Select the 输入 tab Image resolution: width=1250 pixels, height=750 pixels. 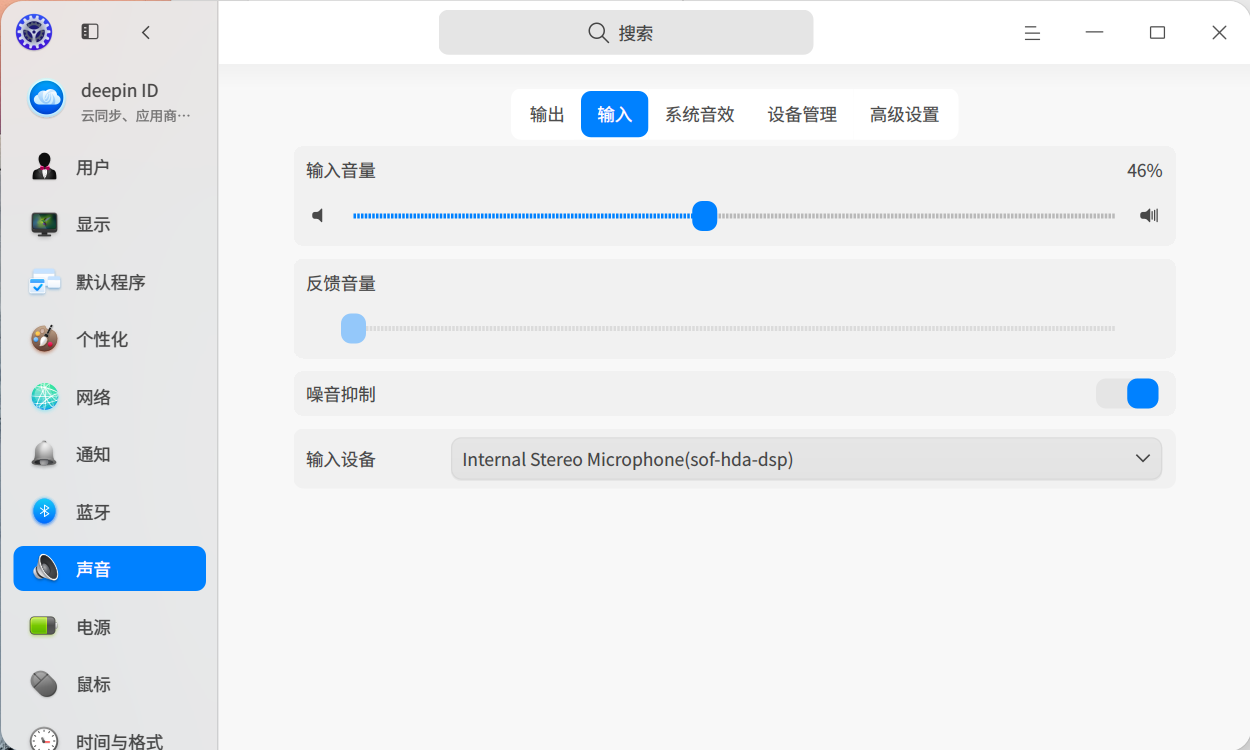pyautogui.click(x=614, y=114)
